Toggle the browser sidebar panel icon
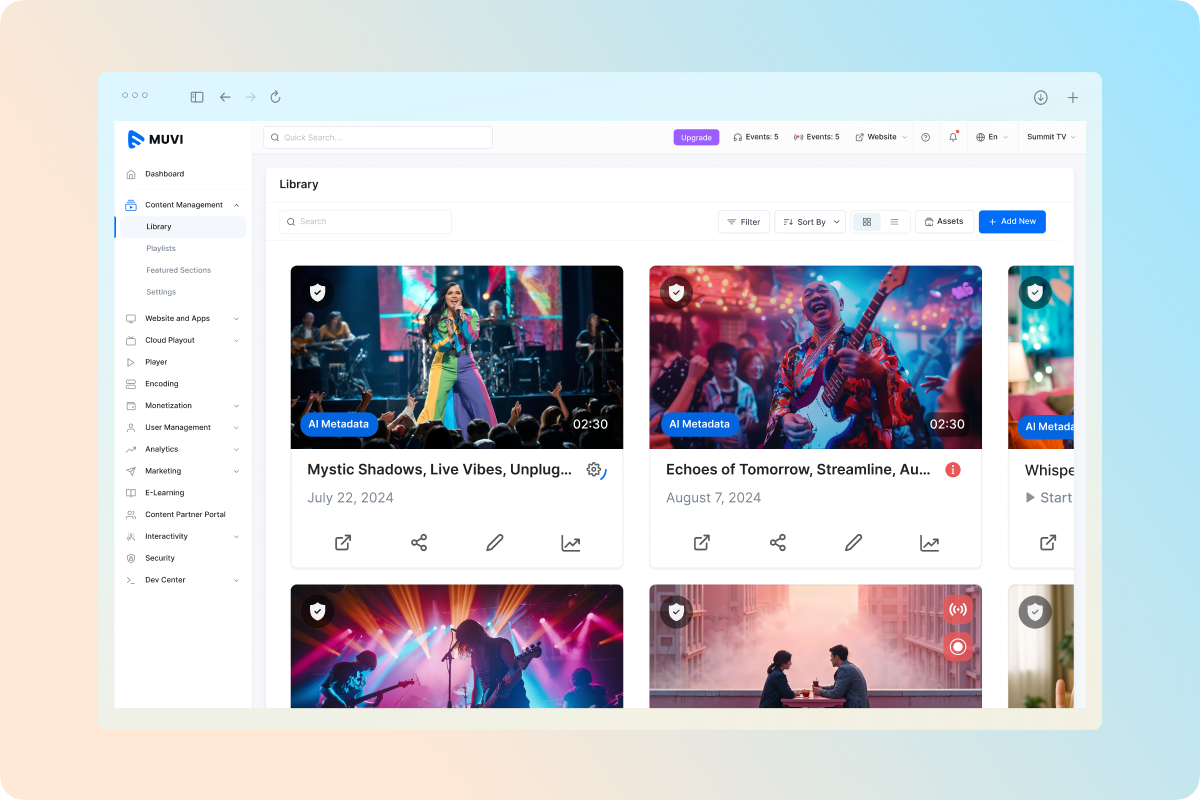Image resolution: width=1200 pixels, height=800 pixels. pos(197,97)
